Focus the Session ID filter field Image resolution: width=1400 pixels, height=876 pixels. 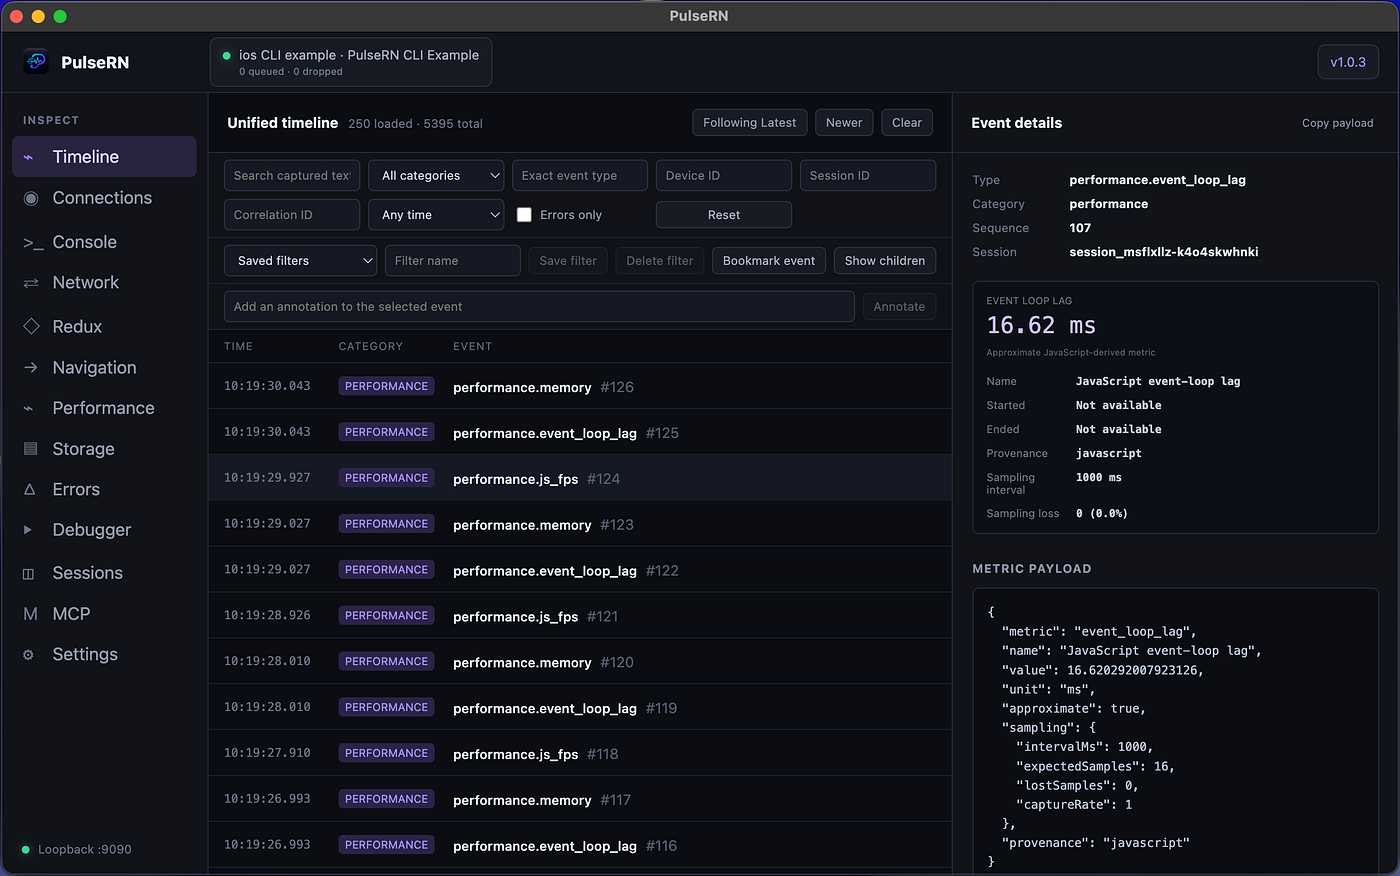click(x=868, y=175)
